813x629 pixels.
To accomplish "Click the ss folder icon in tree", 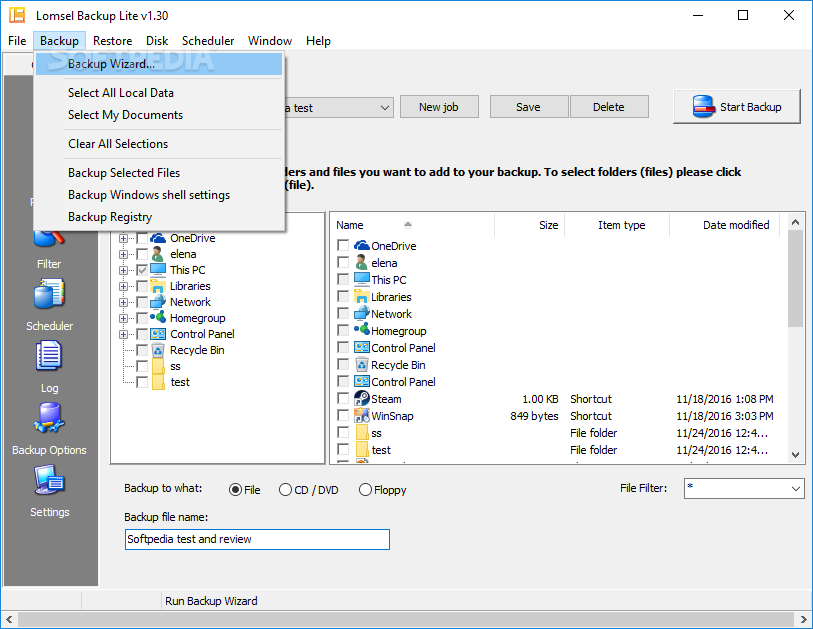I will [158, 366].
